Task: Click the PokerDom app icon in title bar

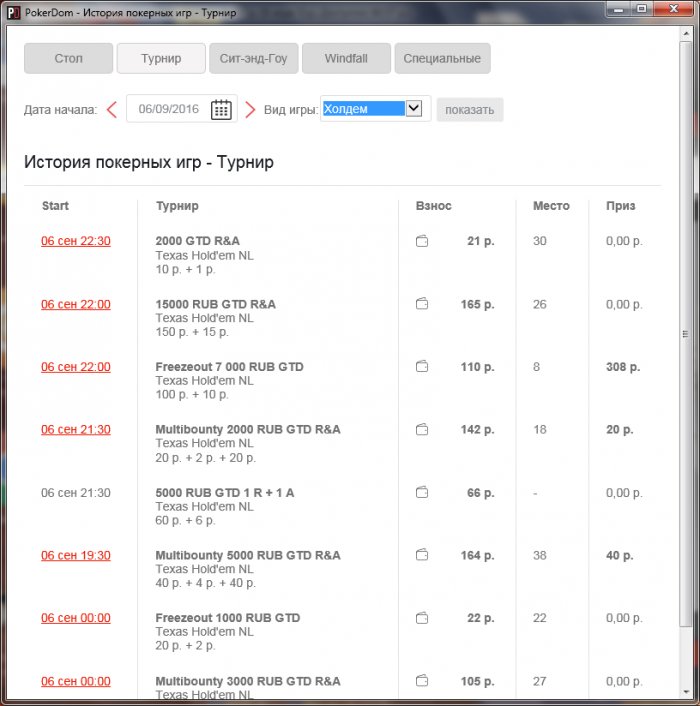Action: [x=14, y=13]
